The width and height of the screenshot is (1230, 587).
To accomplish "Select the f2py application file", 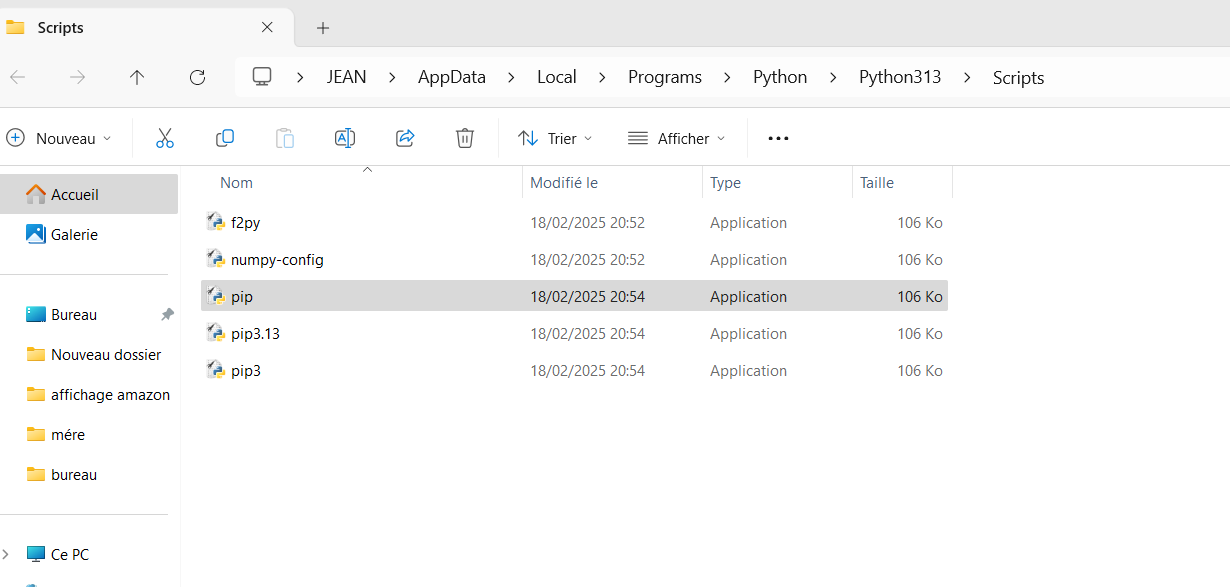I will pyautogui.click(x=245, y=223).
